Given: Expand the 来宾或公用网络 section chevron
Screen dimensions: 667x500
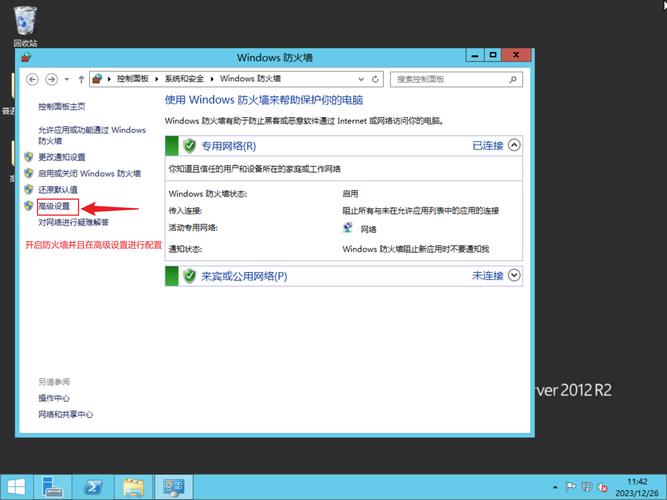Looking at the screenshot, I should (x=514, y=275).
